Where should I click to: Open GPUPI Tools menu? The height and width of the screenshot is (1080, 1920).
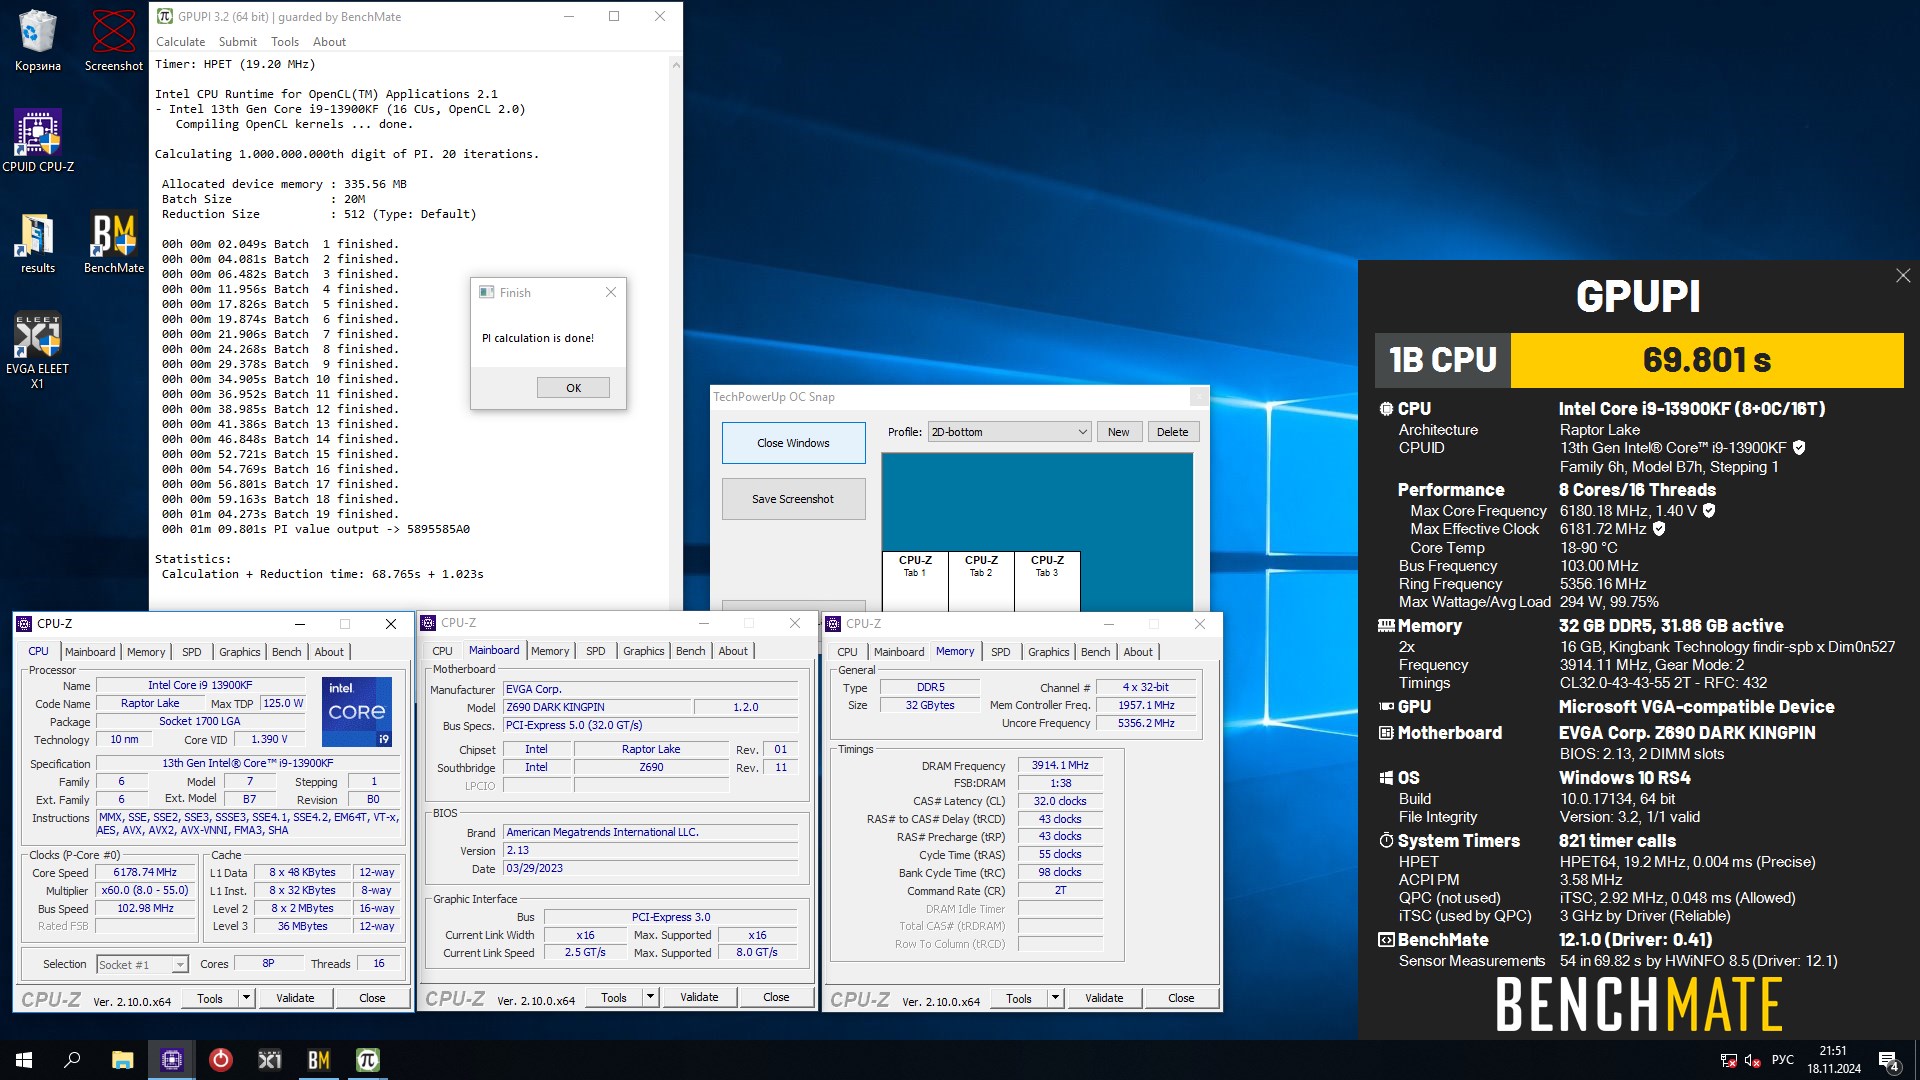click(285, 42)
